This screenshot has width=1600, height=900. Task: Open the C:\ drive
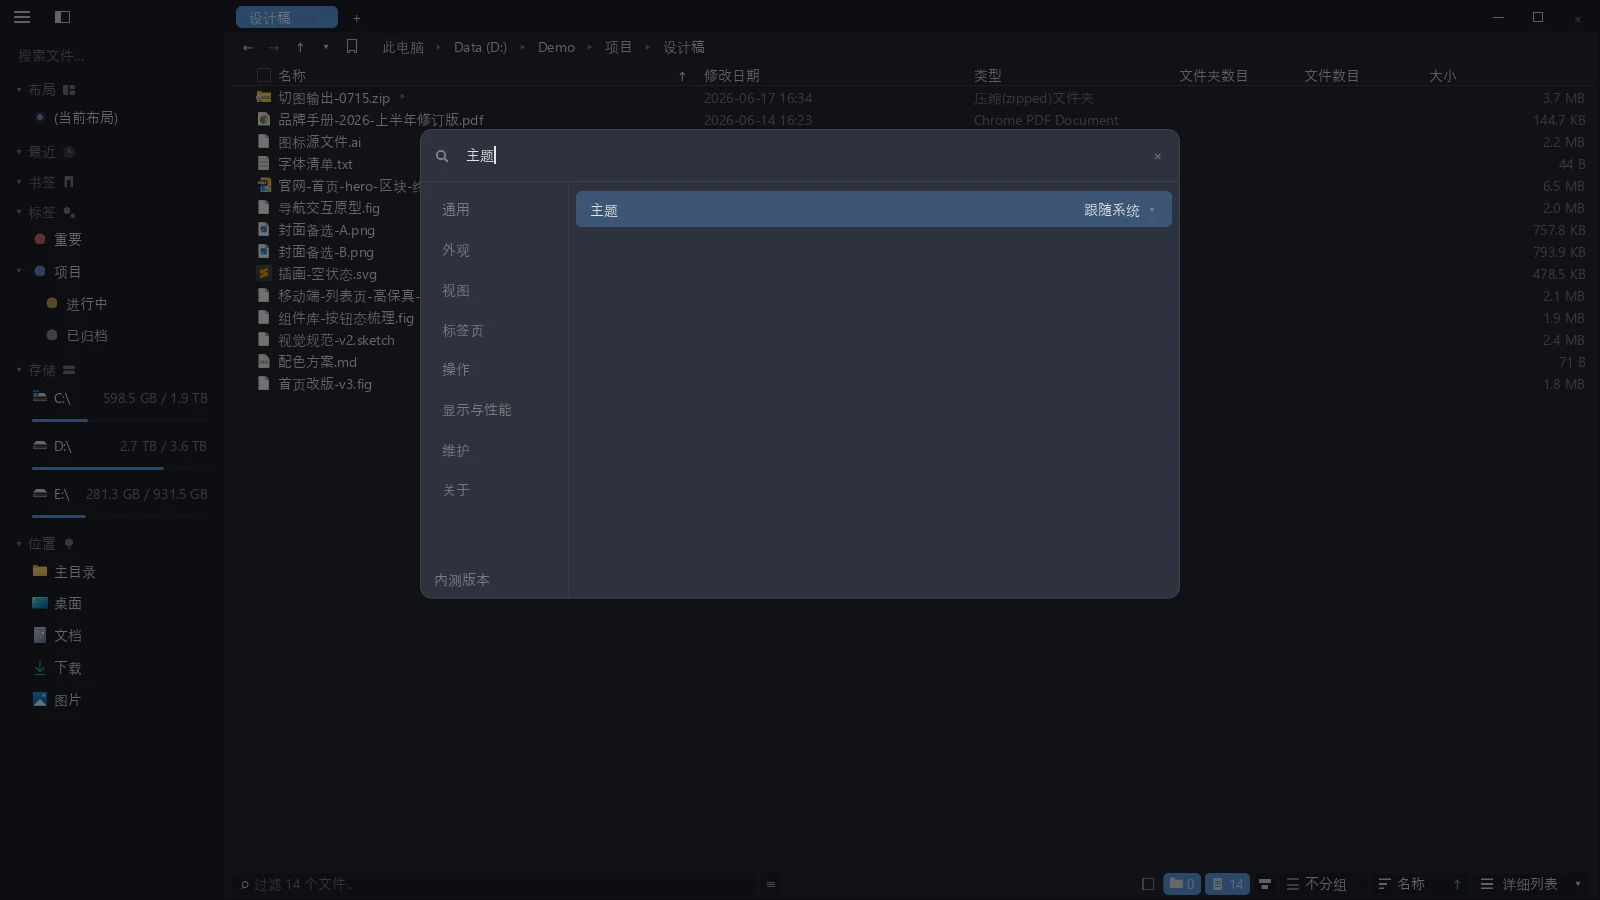pyautogui.click(x=120, y=398)
